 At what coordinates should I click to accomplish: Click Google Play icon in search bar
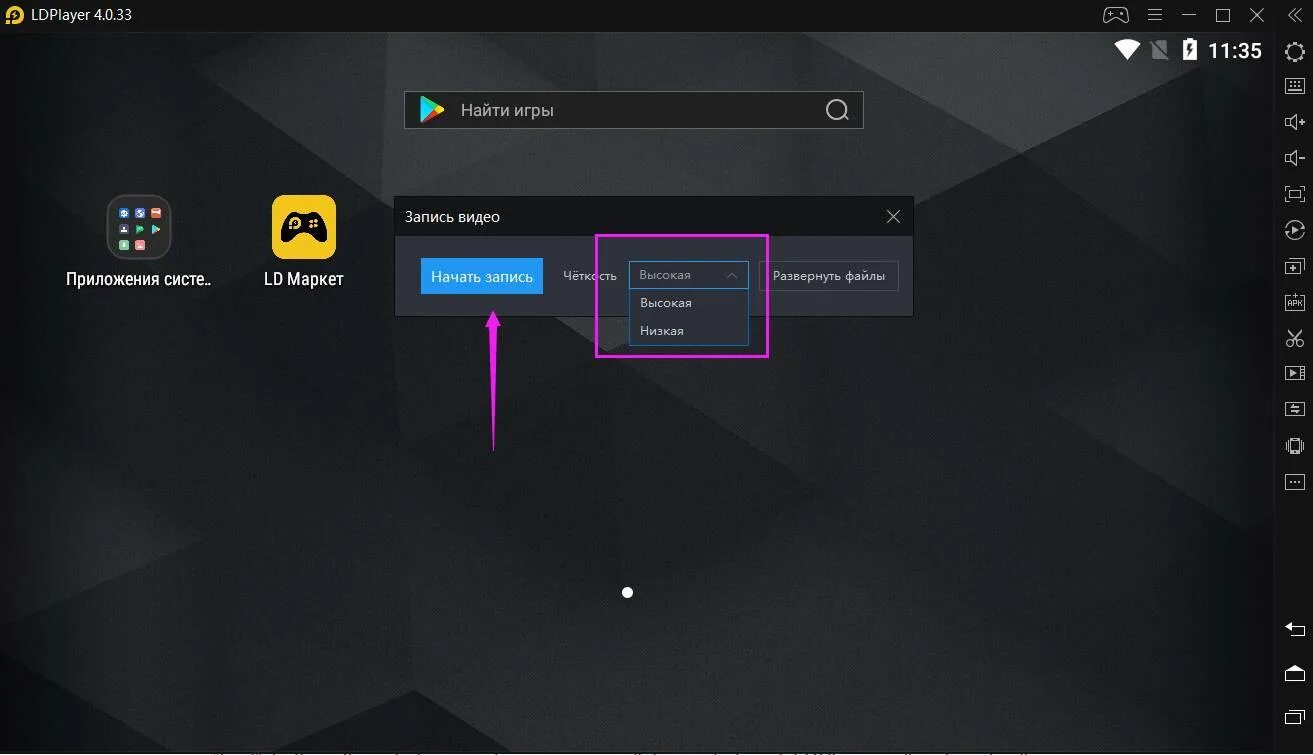(432, 110)
